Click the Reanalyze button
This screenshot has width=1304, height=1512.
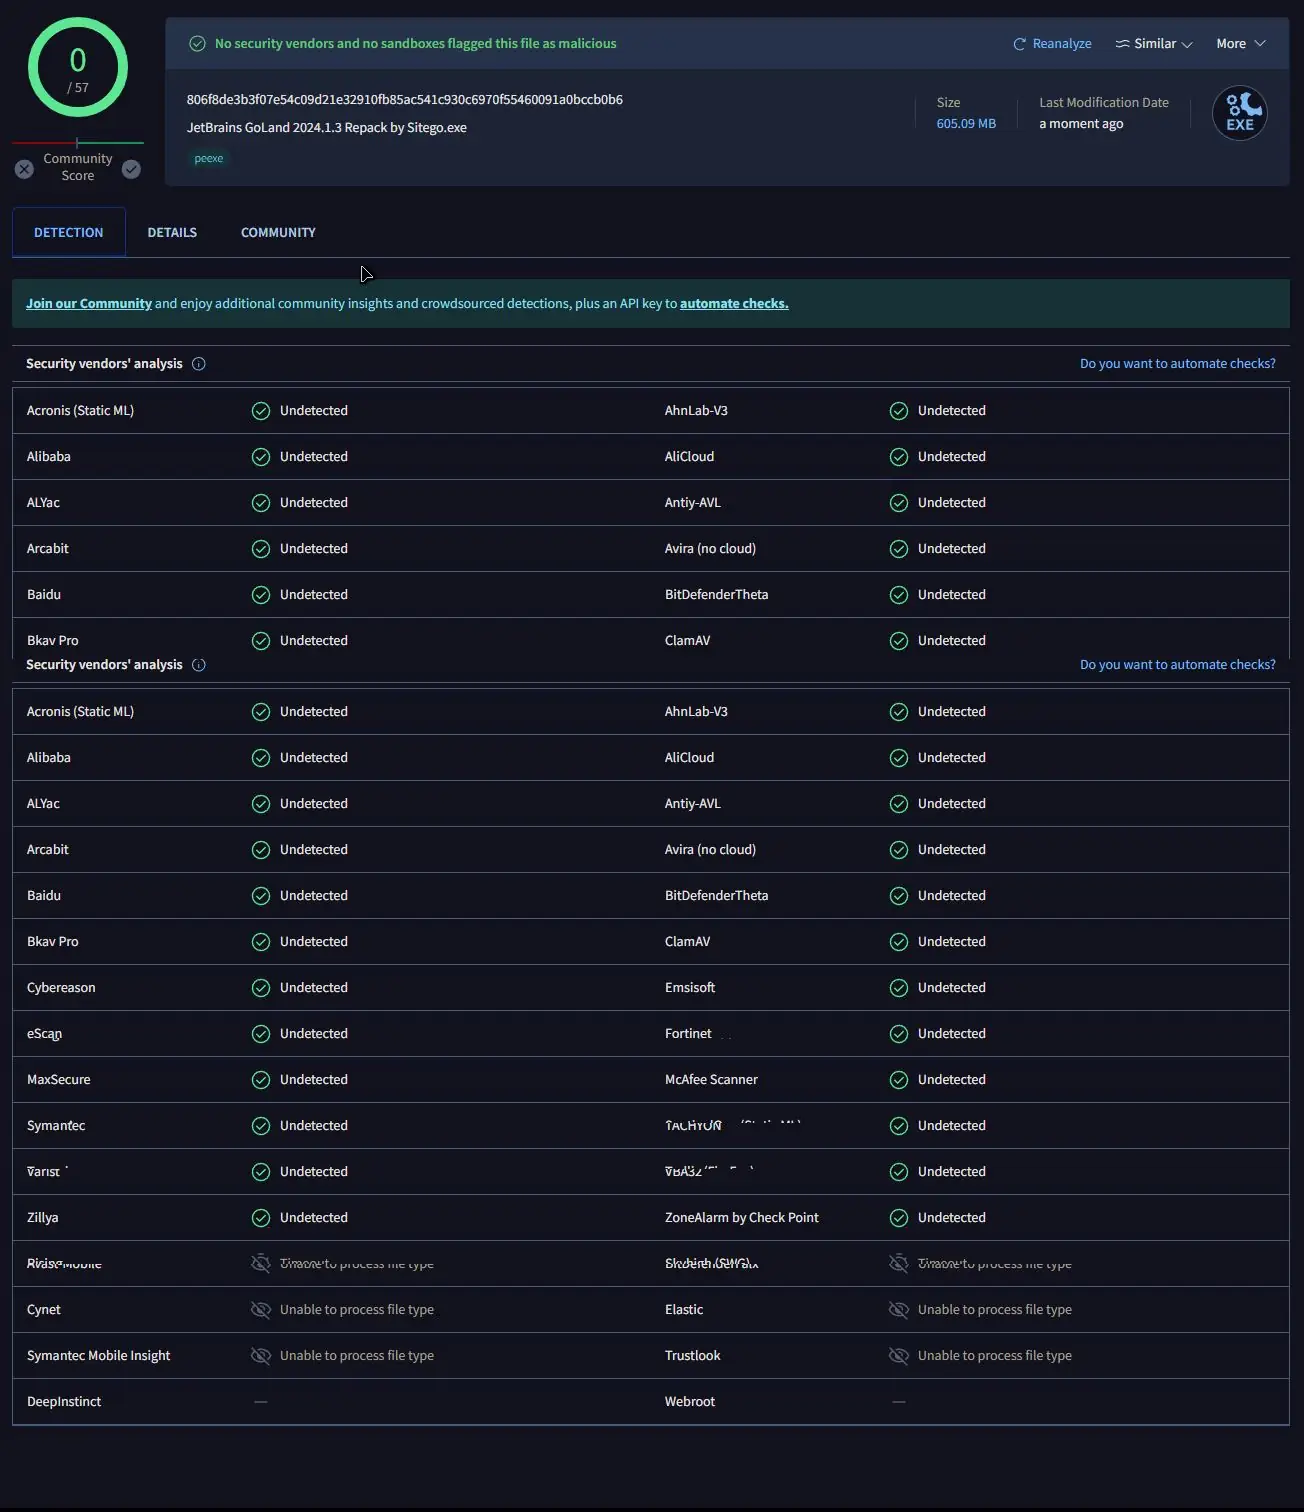click(x=1052, y=44)
